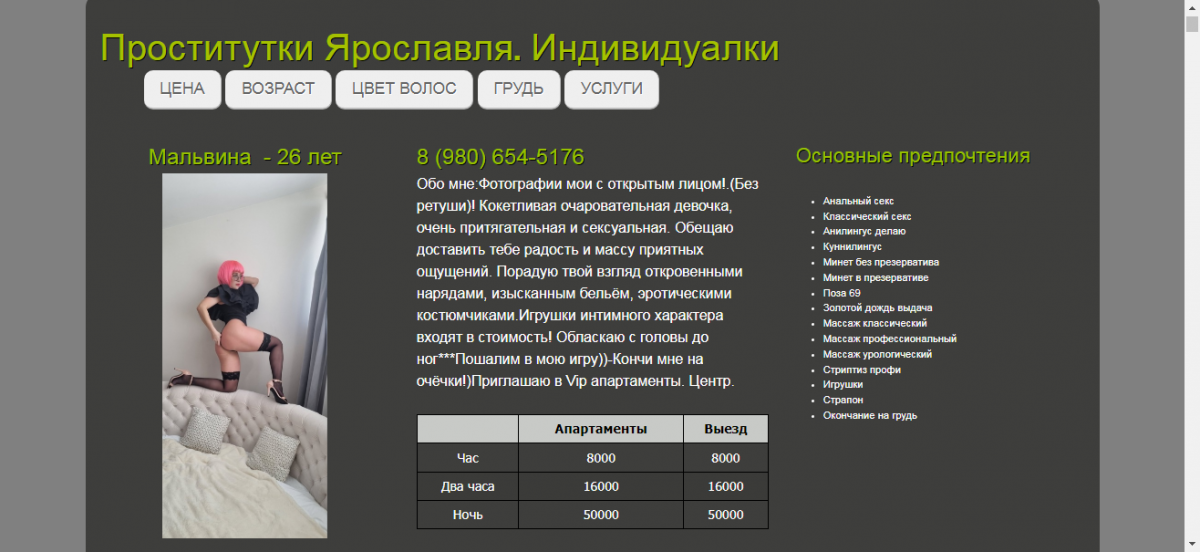Click the scrollbar up arrow
This screenshot has height=552, width=1200.
(1191, 7)
